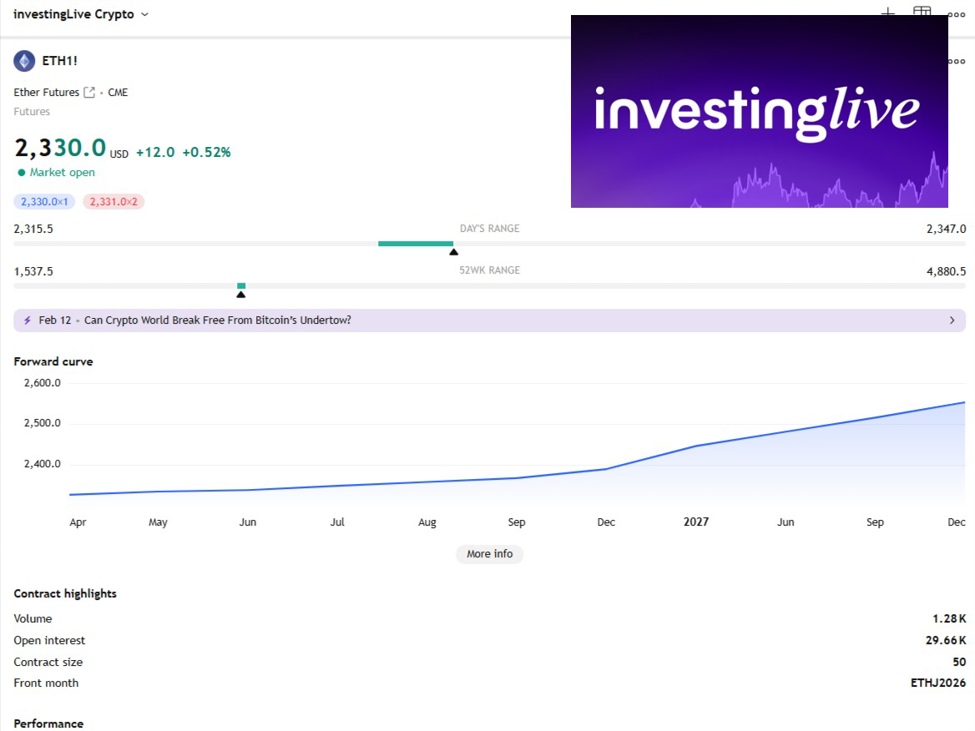The width and height of the screenshot is (975, 731).
Task: Open the Bitcoin's Undertow news headline
Action: 216,320
